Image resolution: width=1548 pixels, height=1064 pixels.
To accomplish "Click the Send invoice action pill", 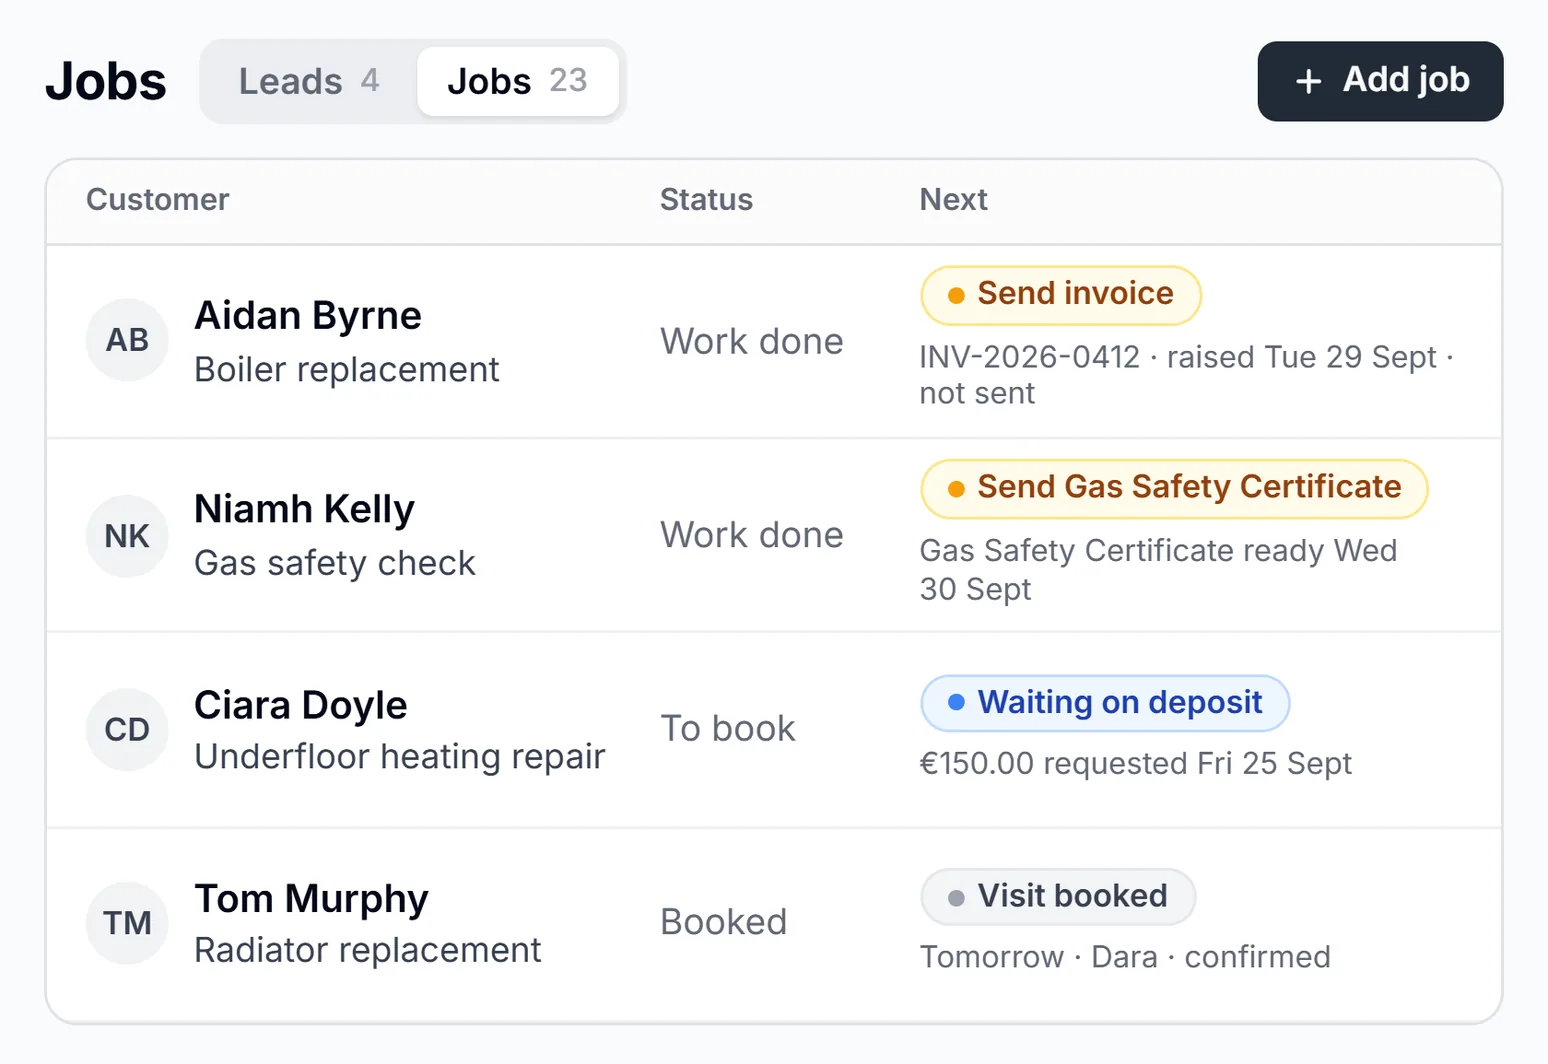I will [1060, 295].
